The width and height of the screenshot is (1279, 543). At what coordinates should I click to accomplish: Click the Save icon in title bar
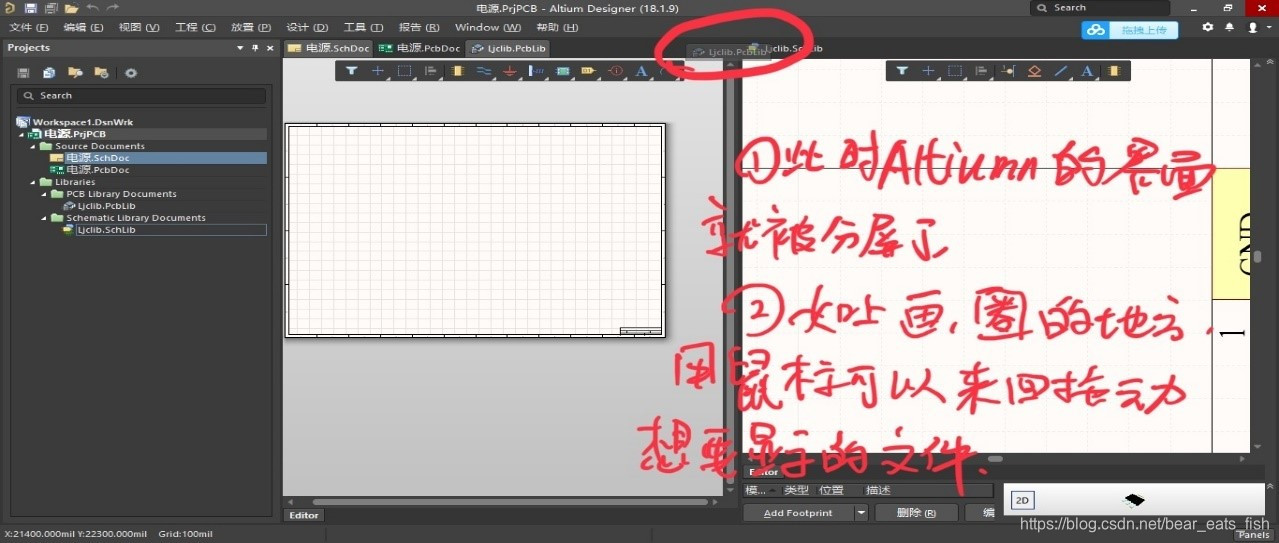[33, 8]
